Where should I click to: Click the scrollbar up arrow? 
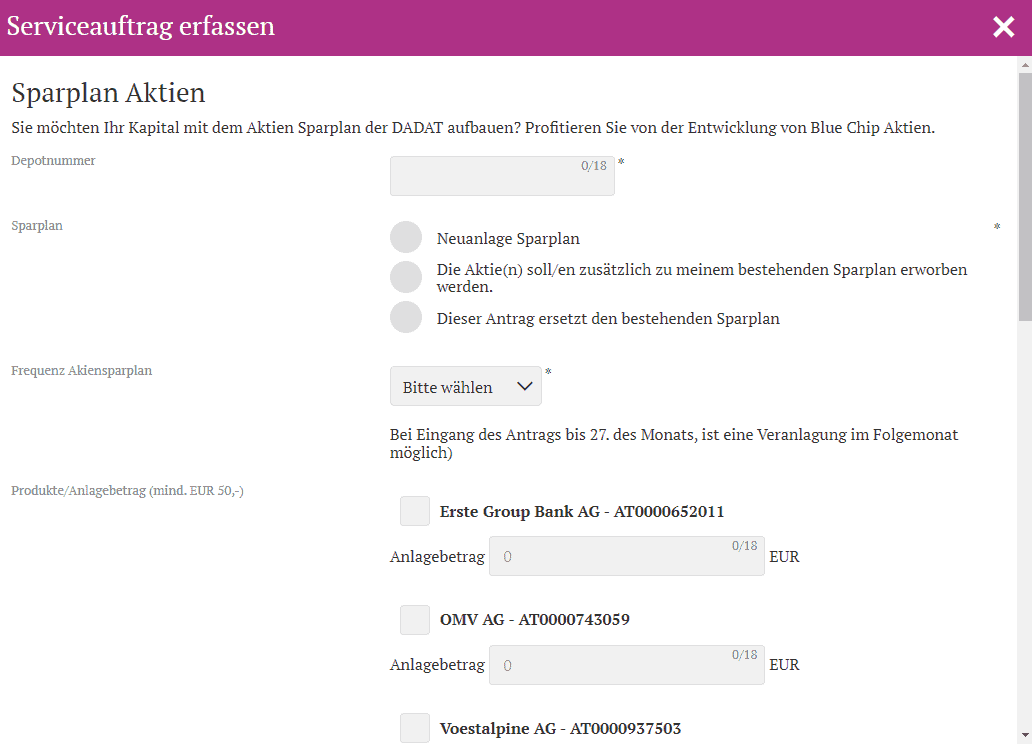point(1025,65)
